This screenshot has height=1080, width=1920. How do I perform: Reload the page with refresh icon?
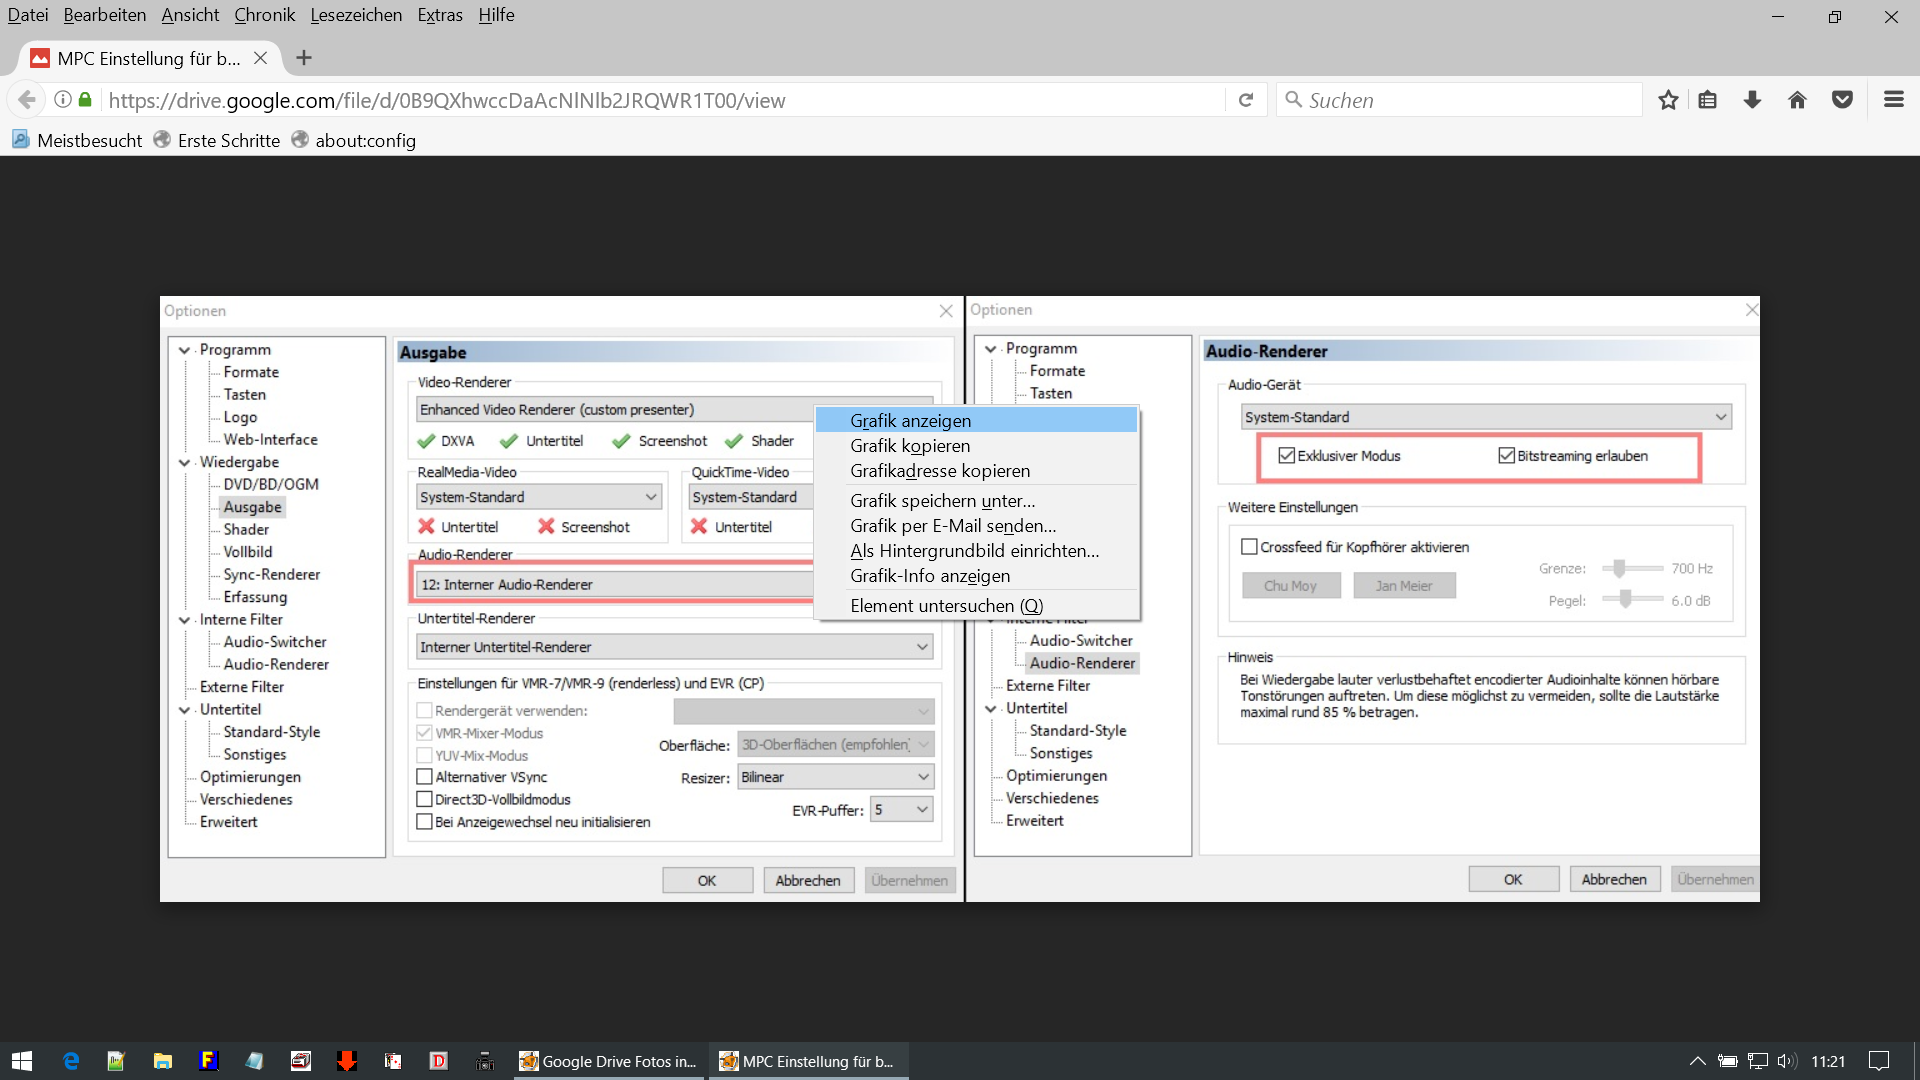pos(1246,100)
